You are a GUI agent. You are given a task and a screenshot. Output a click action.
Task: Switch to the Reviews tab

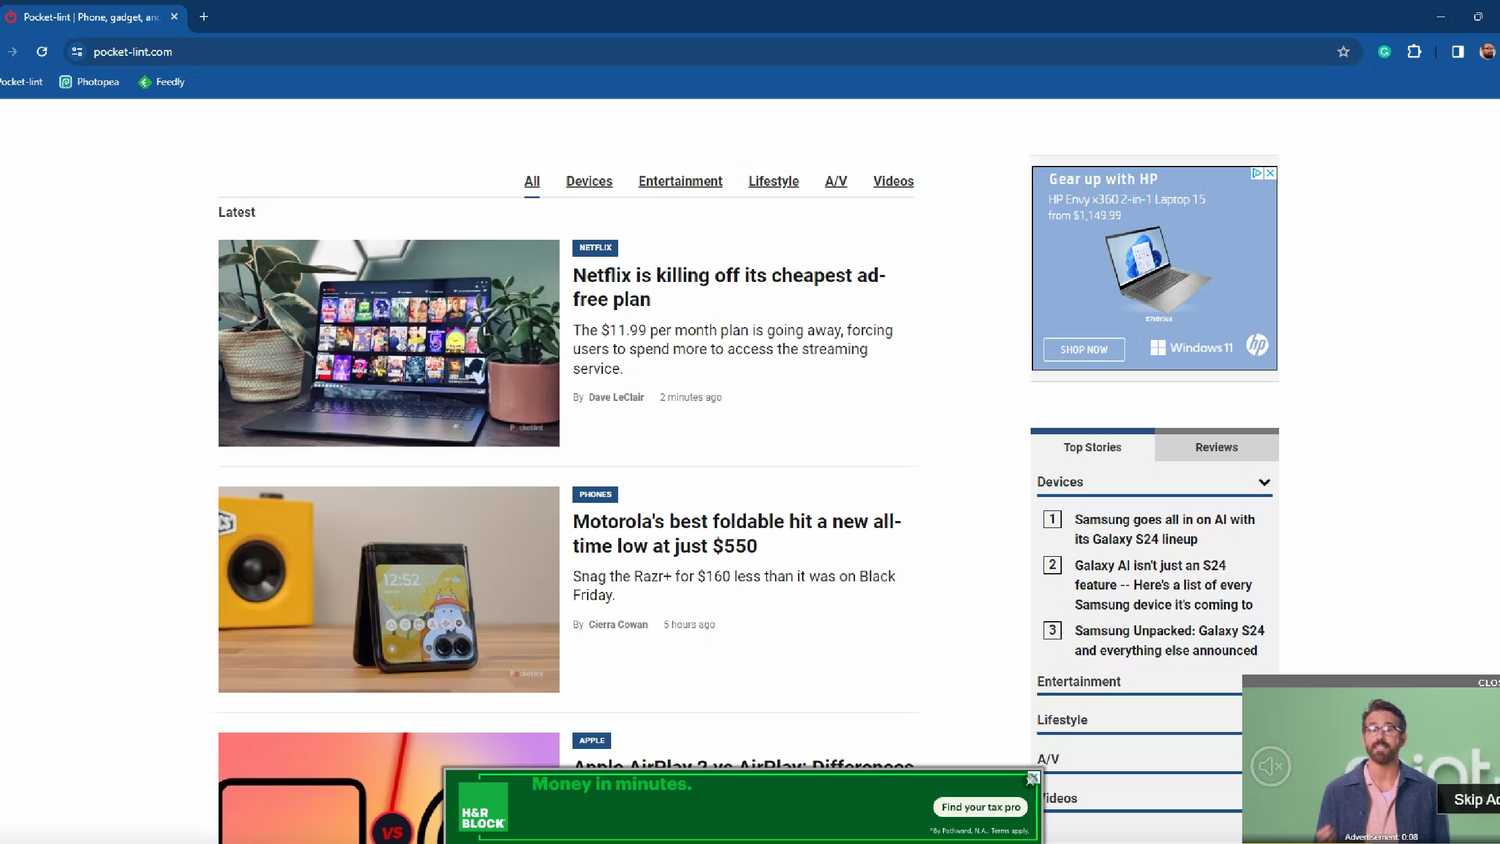point(1216,447)
